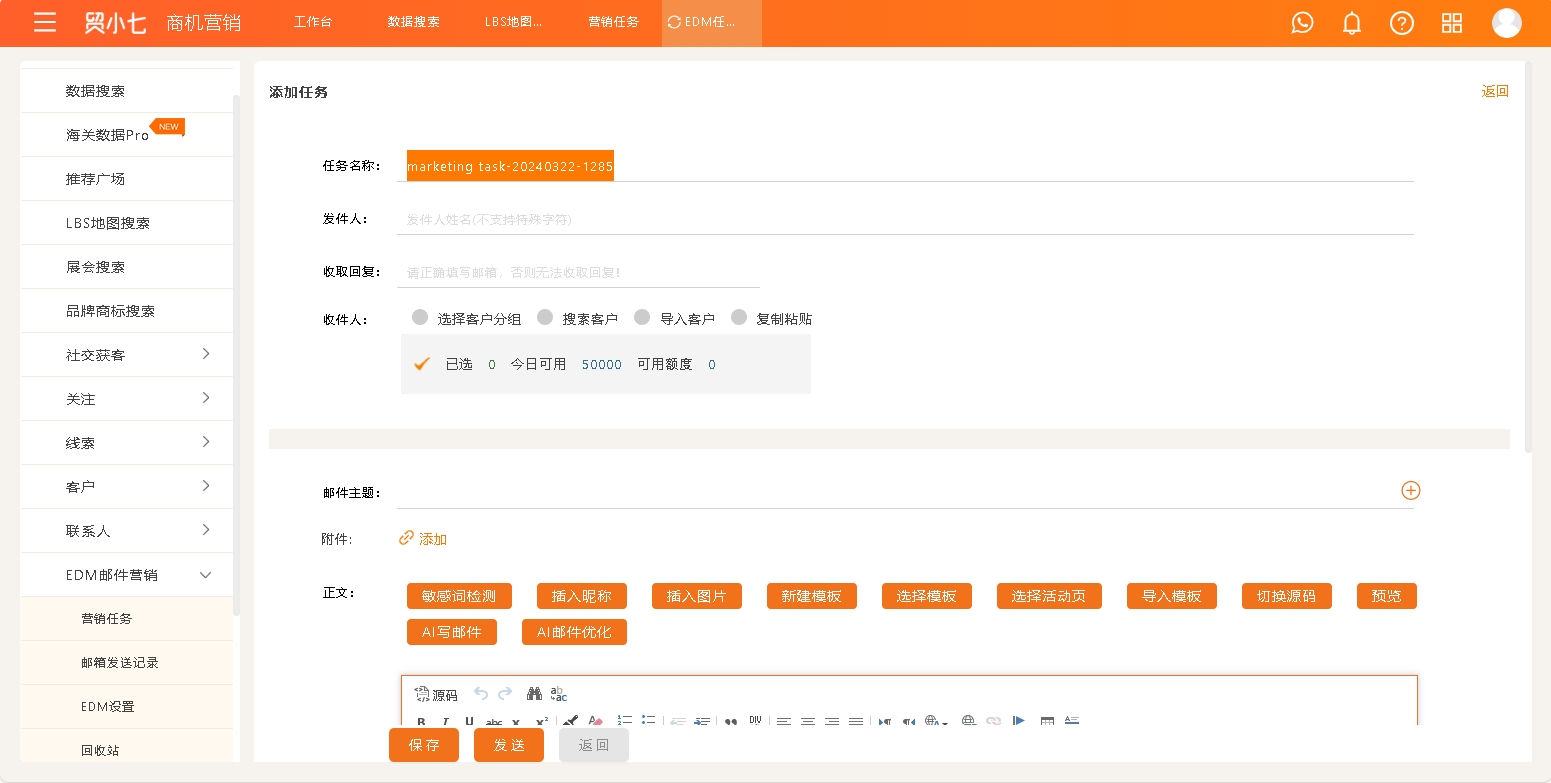
Task: Click the 敏感词检测 button
Action: pos(459,596)
